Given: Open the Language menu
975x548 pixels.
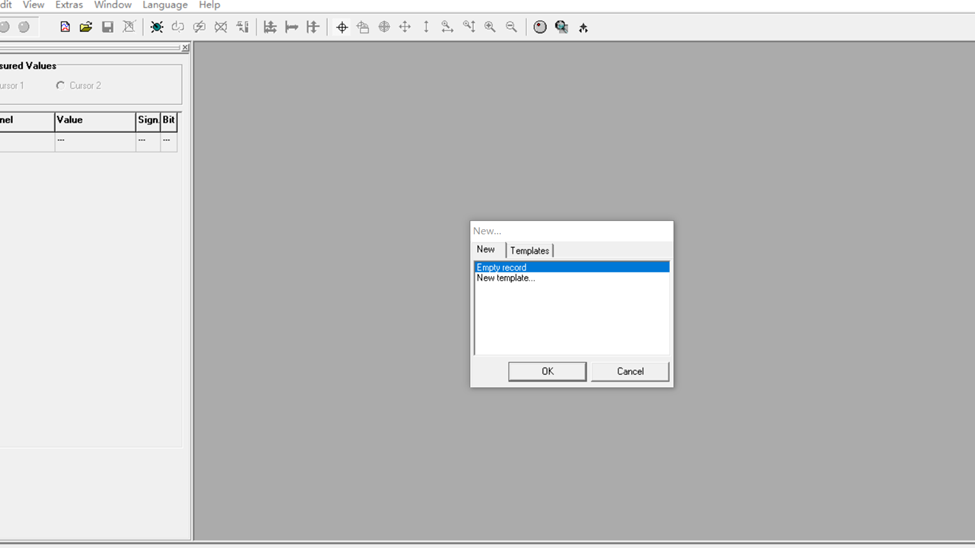Looking at the screenshot, I should click(165, 5).
